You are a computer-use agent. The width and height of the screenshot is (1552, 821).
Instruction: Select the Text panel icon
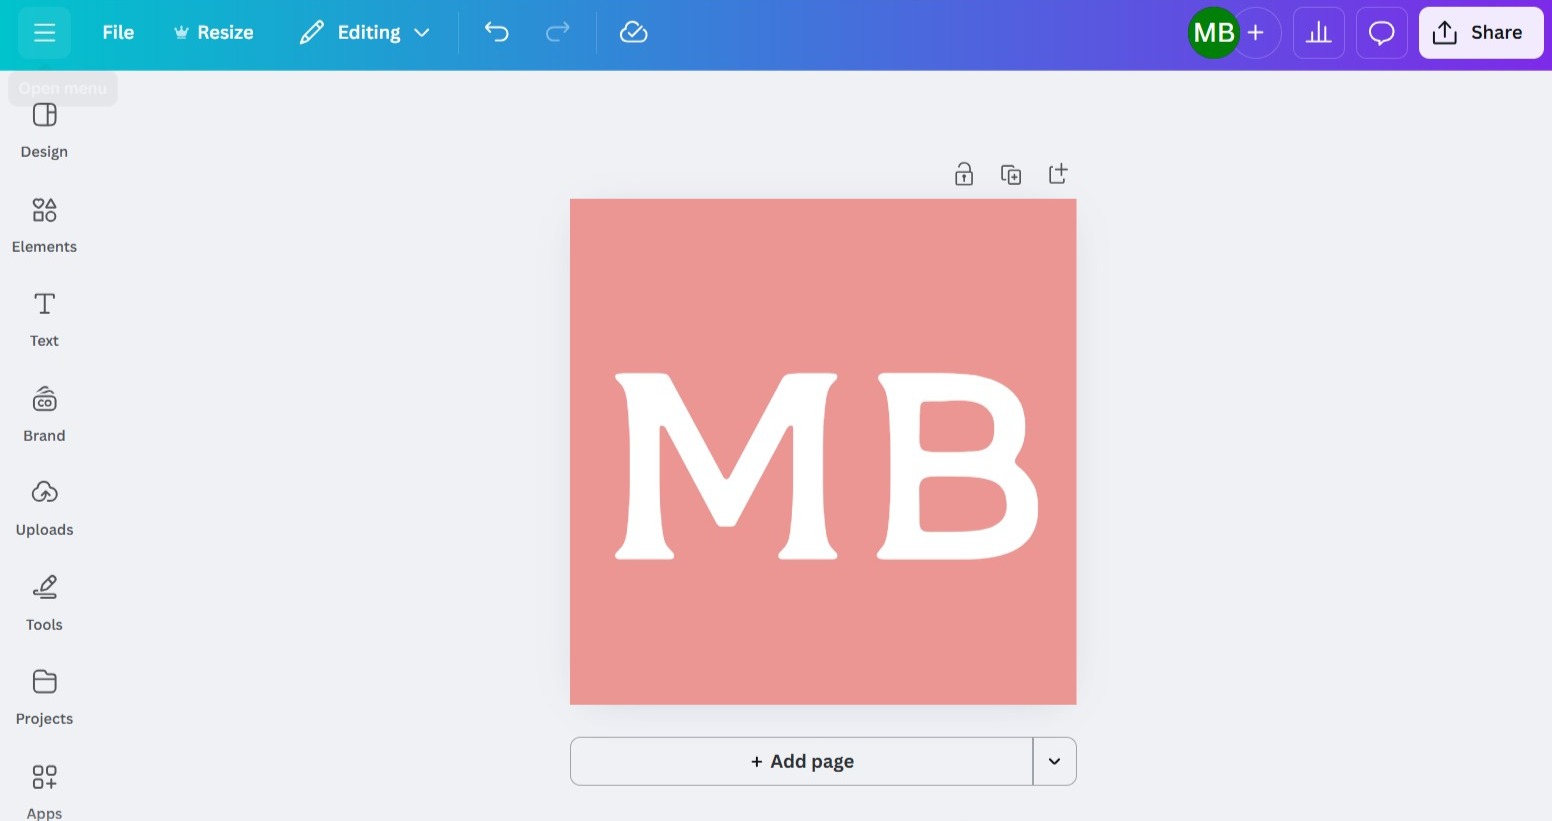[x=44, y=318]
